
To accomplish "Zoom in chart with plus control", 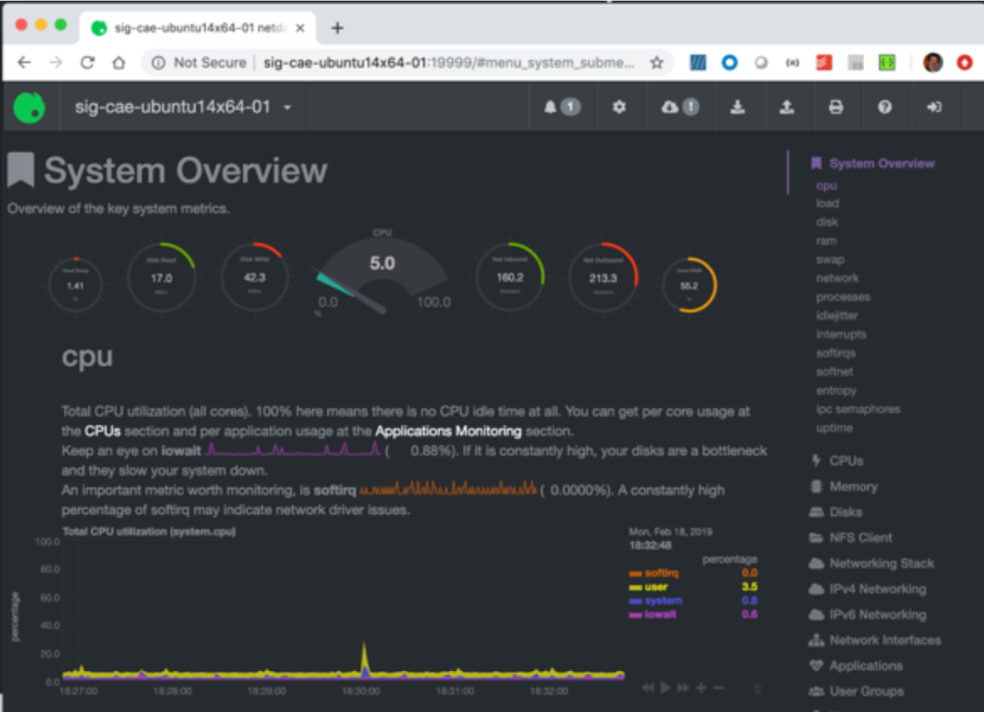I will click(x=701, y=688).
